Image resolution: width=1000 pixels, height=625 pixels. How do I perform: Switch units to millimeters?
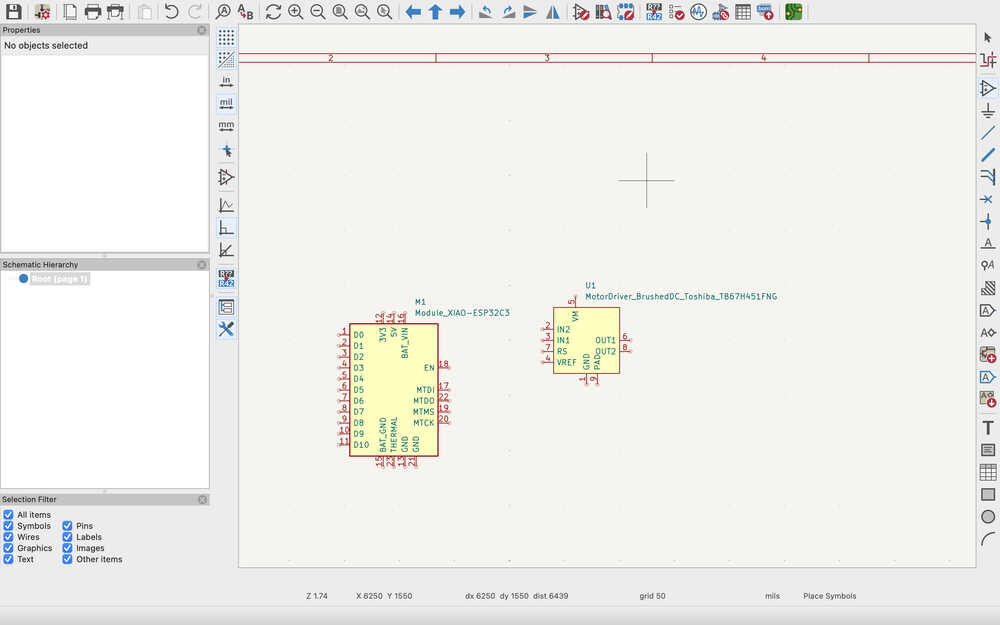click(x=226, y=126)
